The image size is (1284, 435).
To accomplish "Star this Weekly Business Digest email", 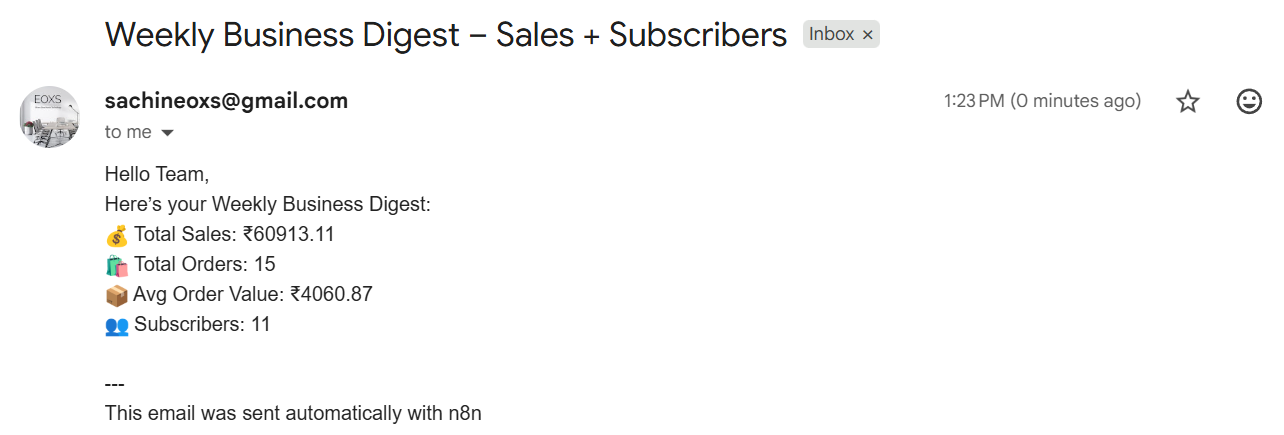I will (x=1187, y=101).
